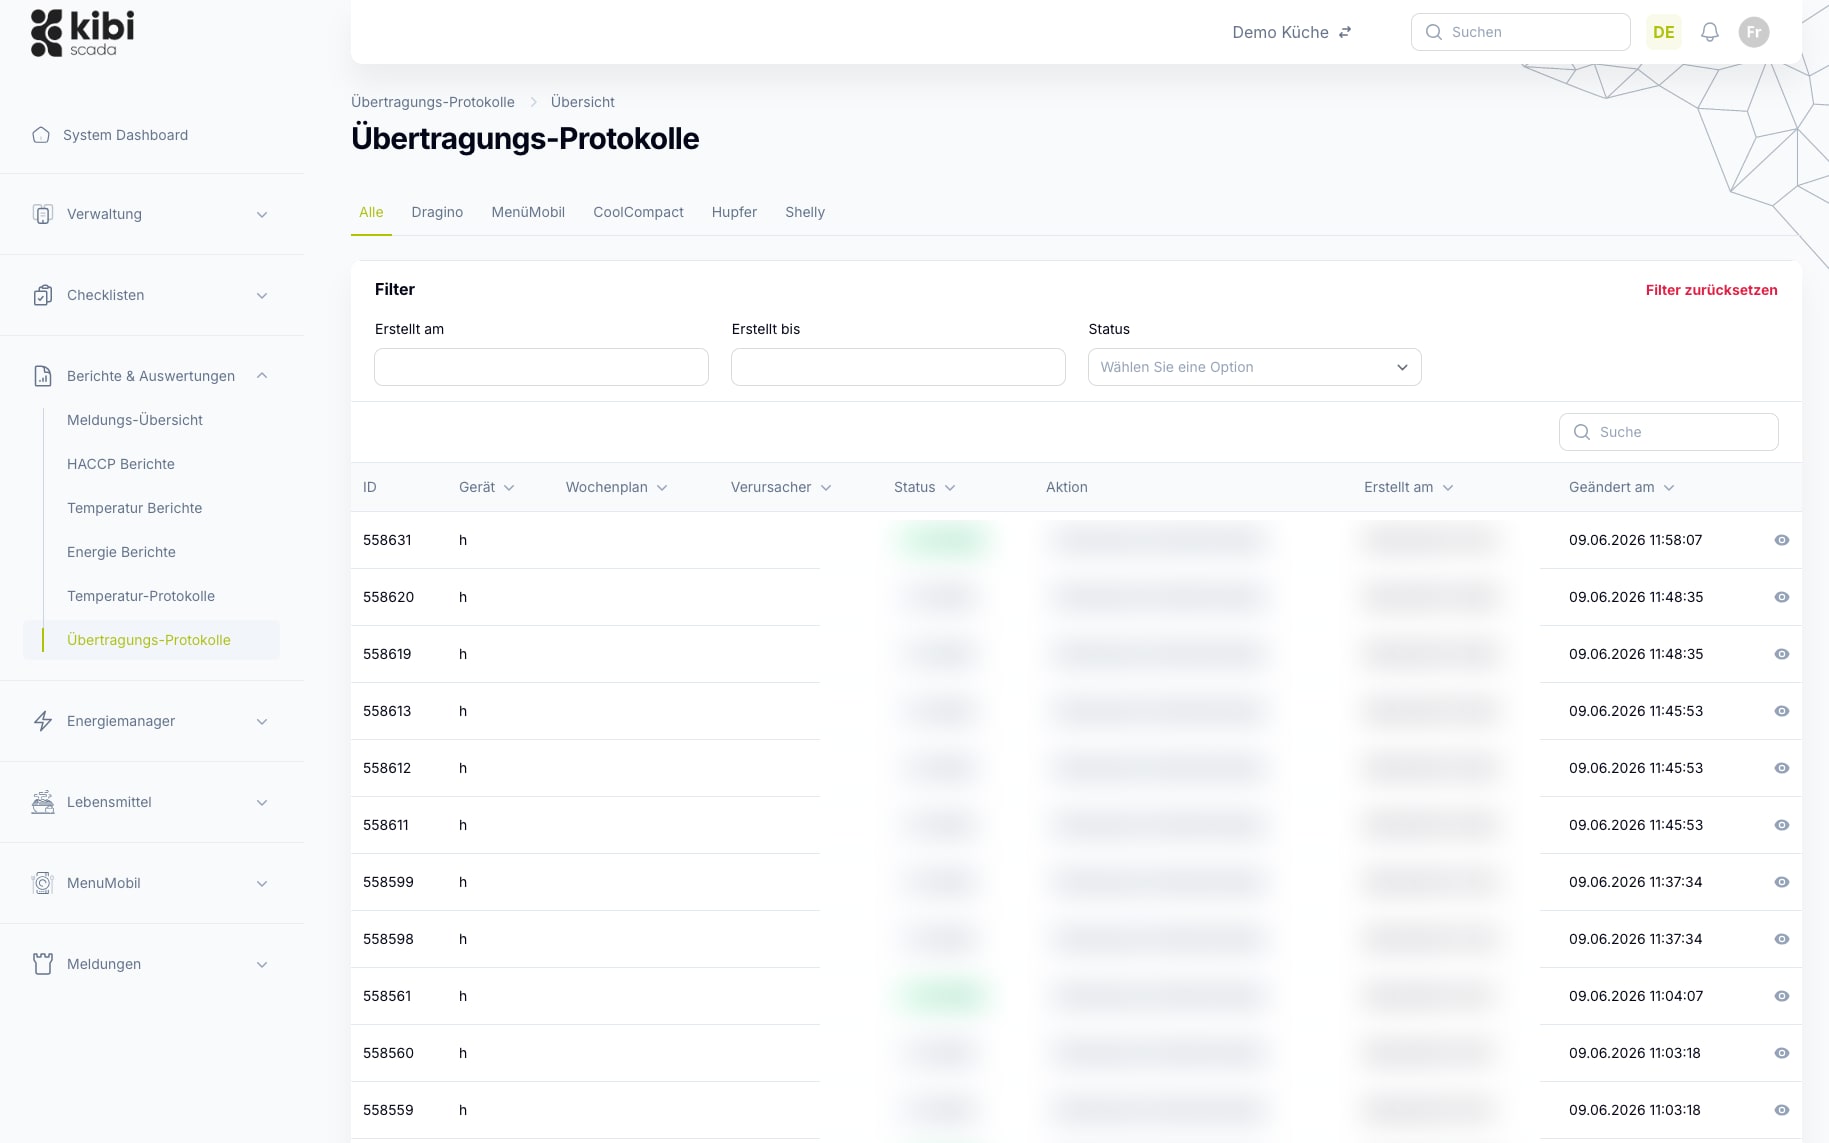Sort by Verursacher column

click(x=781, y=487)
